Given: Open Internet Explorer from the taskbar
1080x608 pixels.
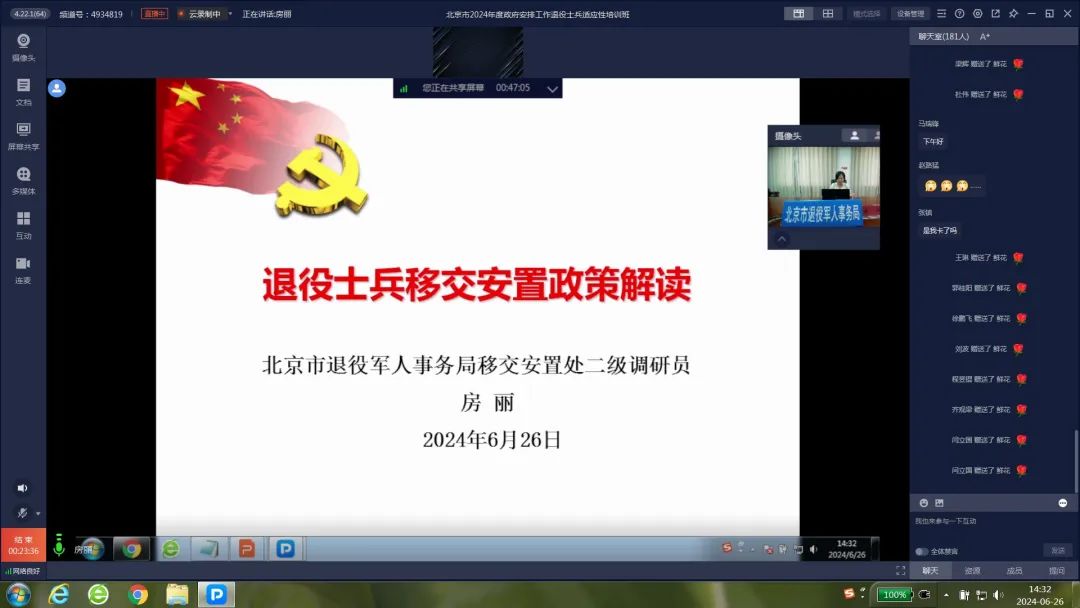Looking at the screenshot, I should pos(59,594).
